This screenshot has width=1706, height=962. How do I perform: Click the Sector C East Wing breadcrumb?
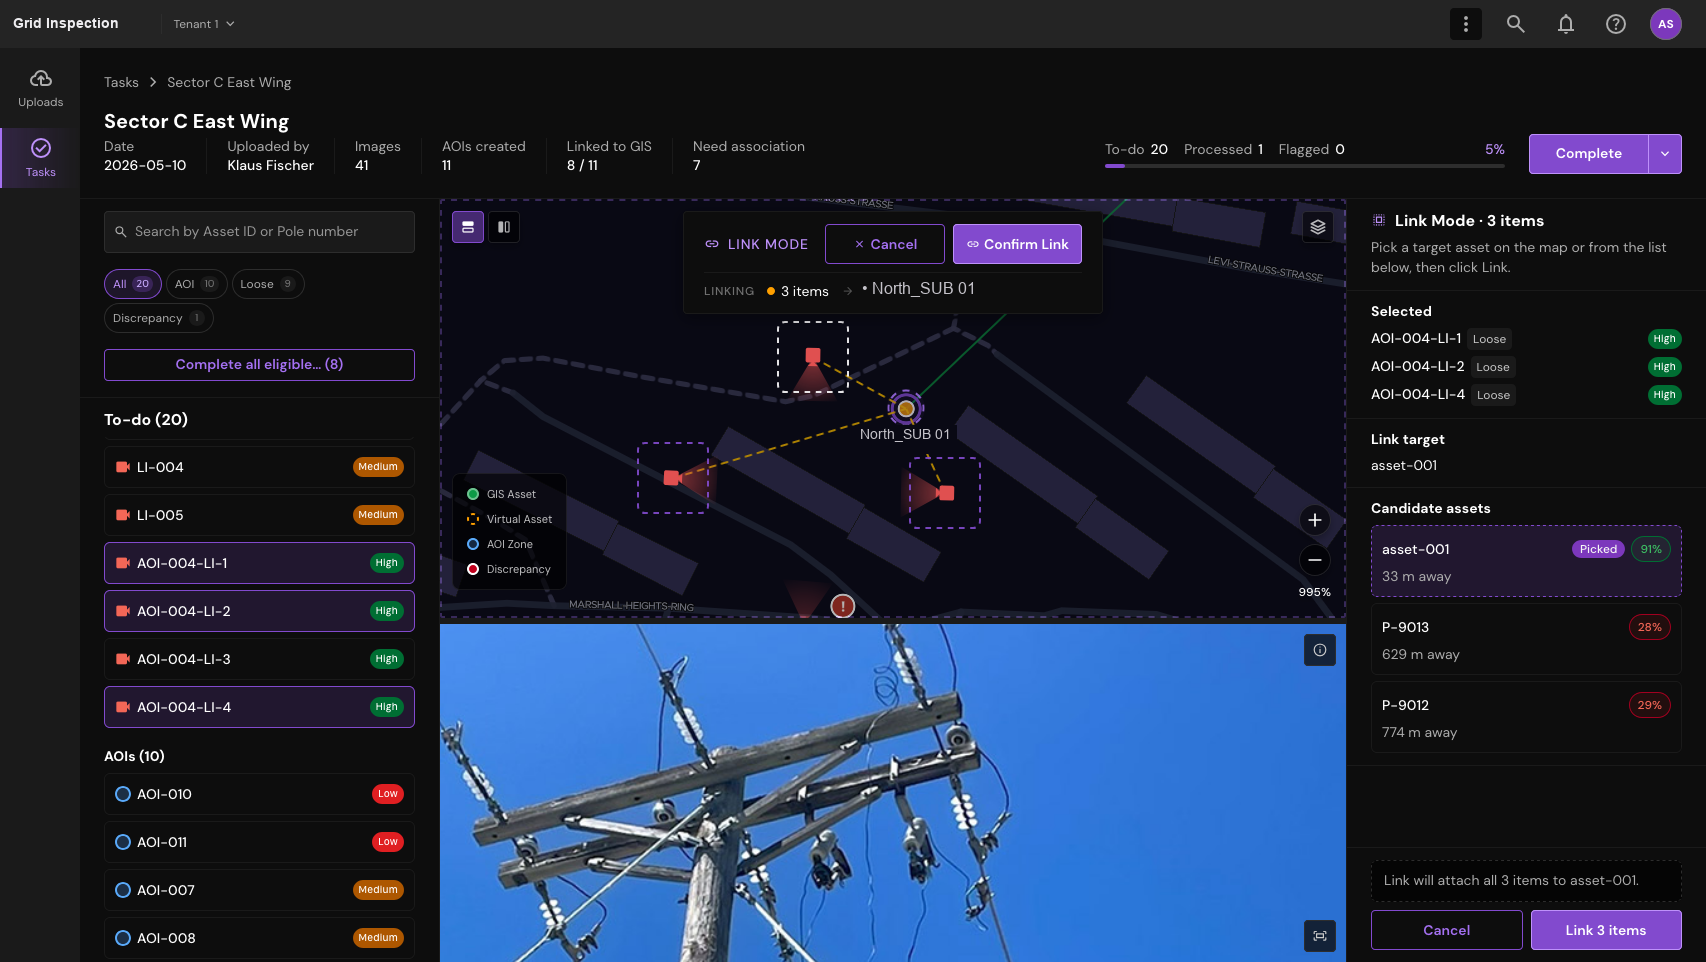coord(229,82)
